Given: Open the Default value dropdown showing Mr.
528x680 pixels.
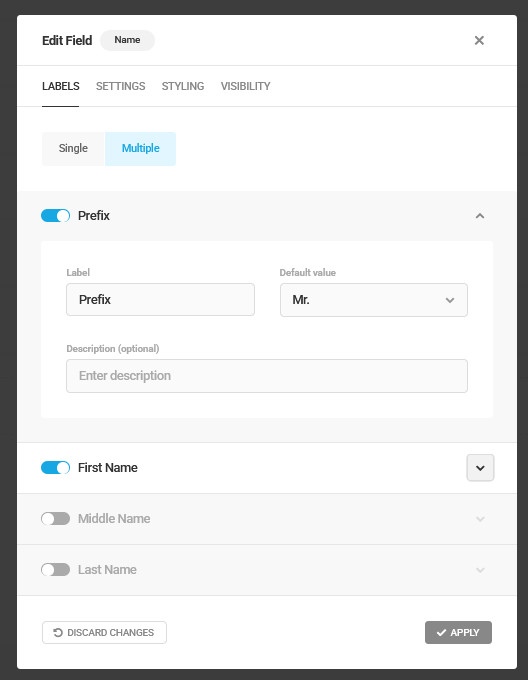Looking at the screenshot, I should click(x=374, y=300).
